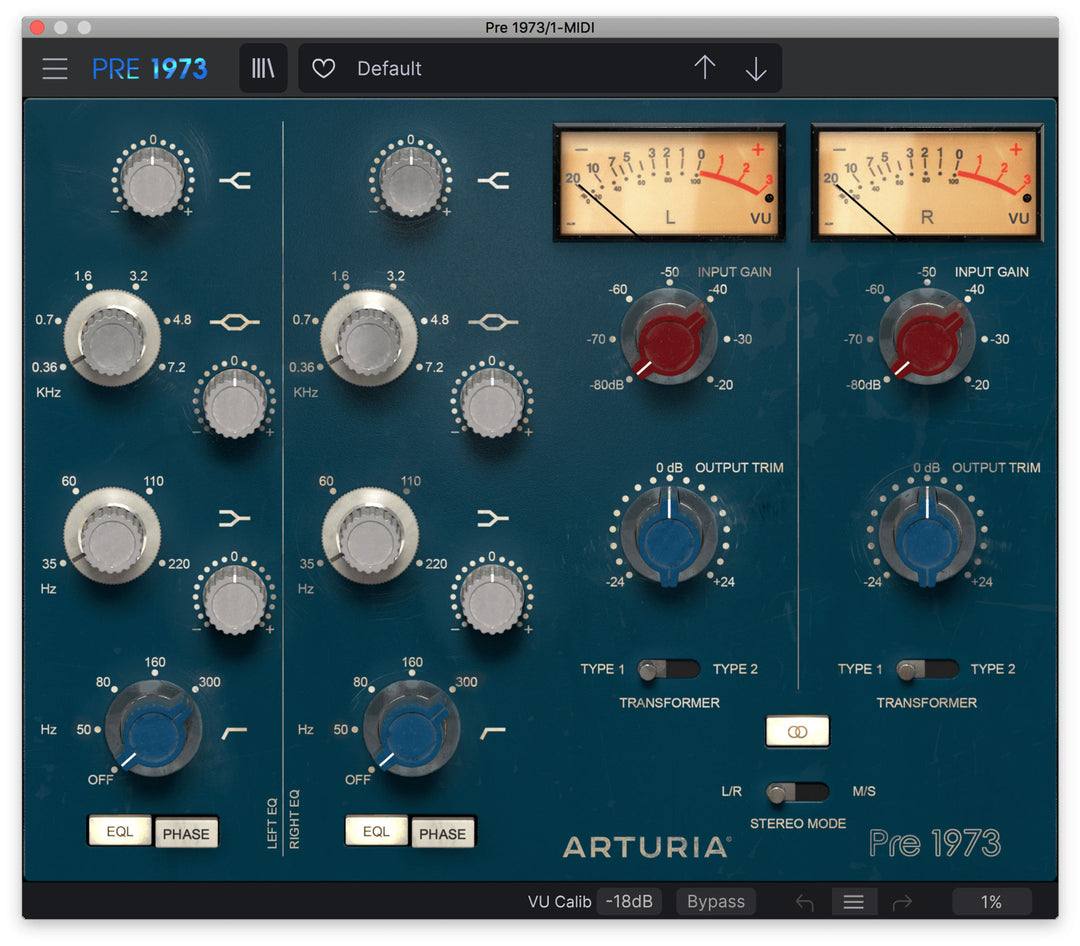The image size is (1080, 946).
Task: Click the Left EQ mid frequency KHz knob
Action: [x=112, y=339]
